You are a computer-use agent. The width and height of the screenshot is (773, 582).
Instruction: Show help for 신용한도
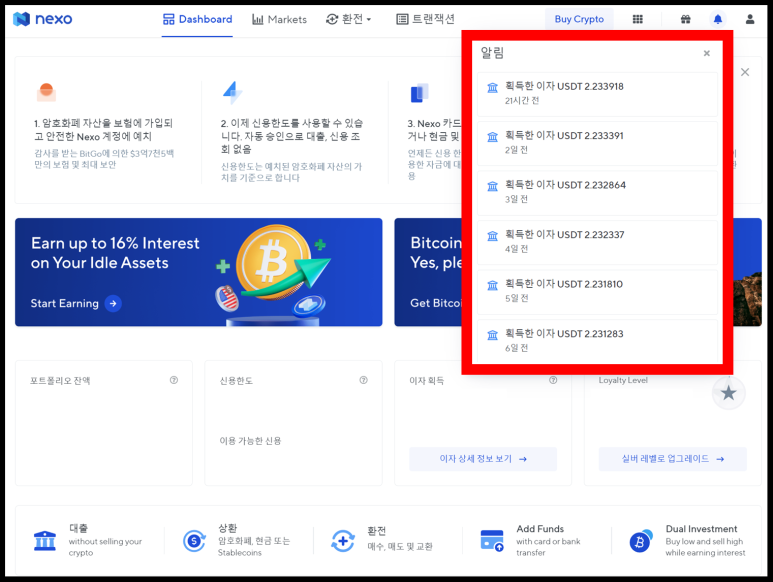(x=363, y=380)
